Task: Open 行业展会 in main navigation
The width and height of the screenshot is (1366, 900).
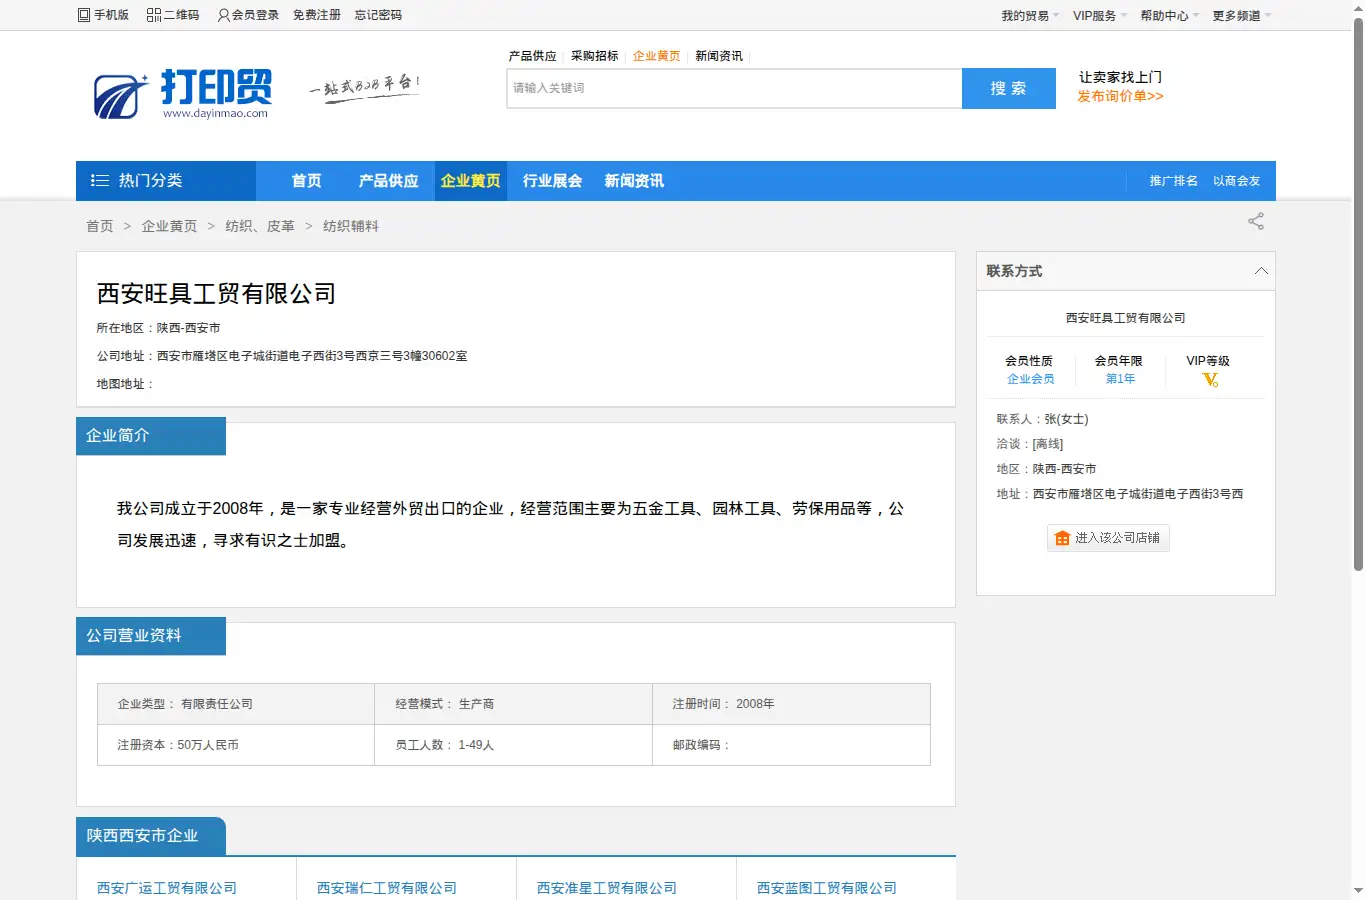Action: pyautogui.click(x=552, y=181)
